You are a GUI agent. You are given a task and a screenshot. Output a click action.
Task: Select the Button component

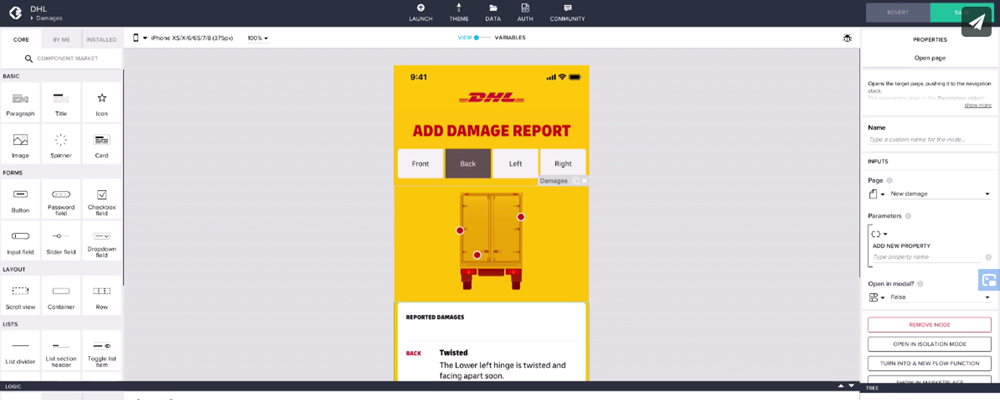20,199
